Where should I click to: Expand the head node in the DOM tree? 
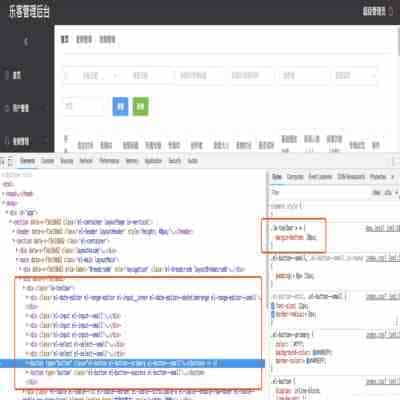pyautogui.click(x=3, y=194)
